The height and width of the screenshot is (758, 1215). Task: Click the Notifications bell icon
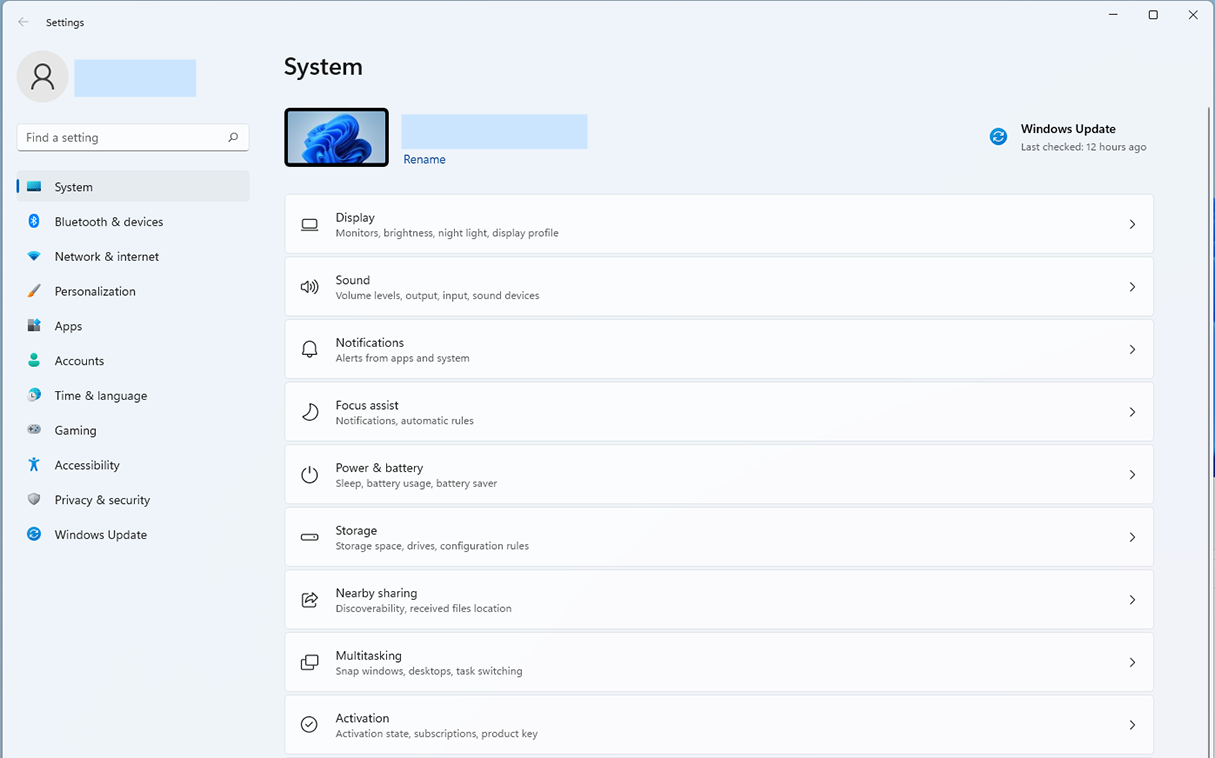point(310,350)
